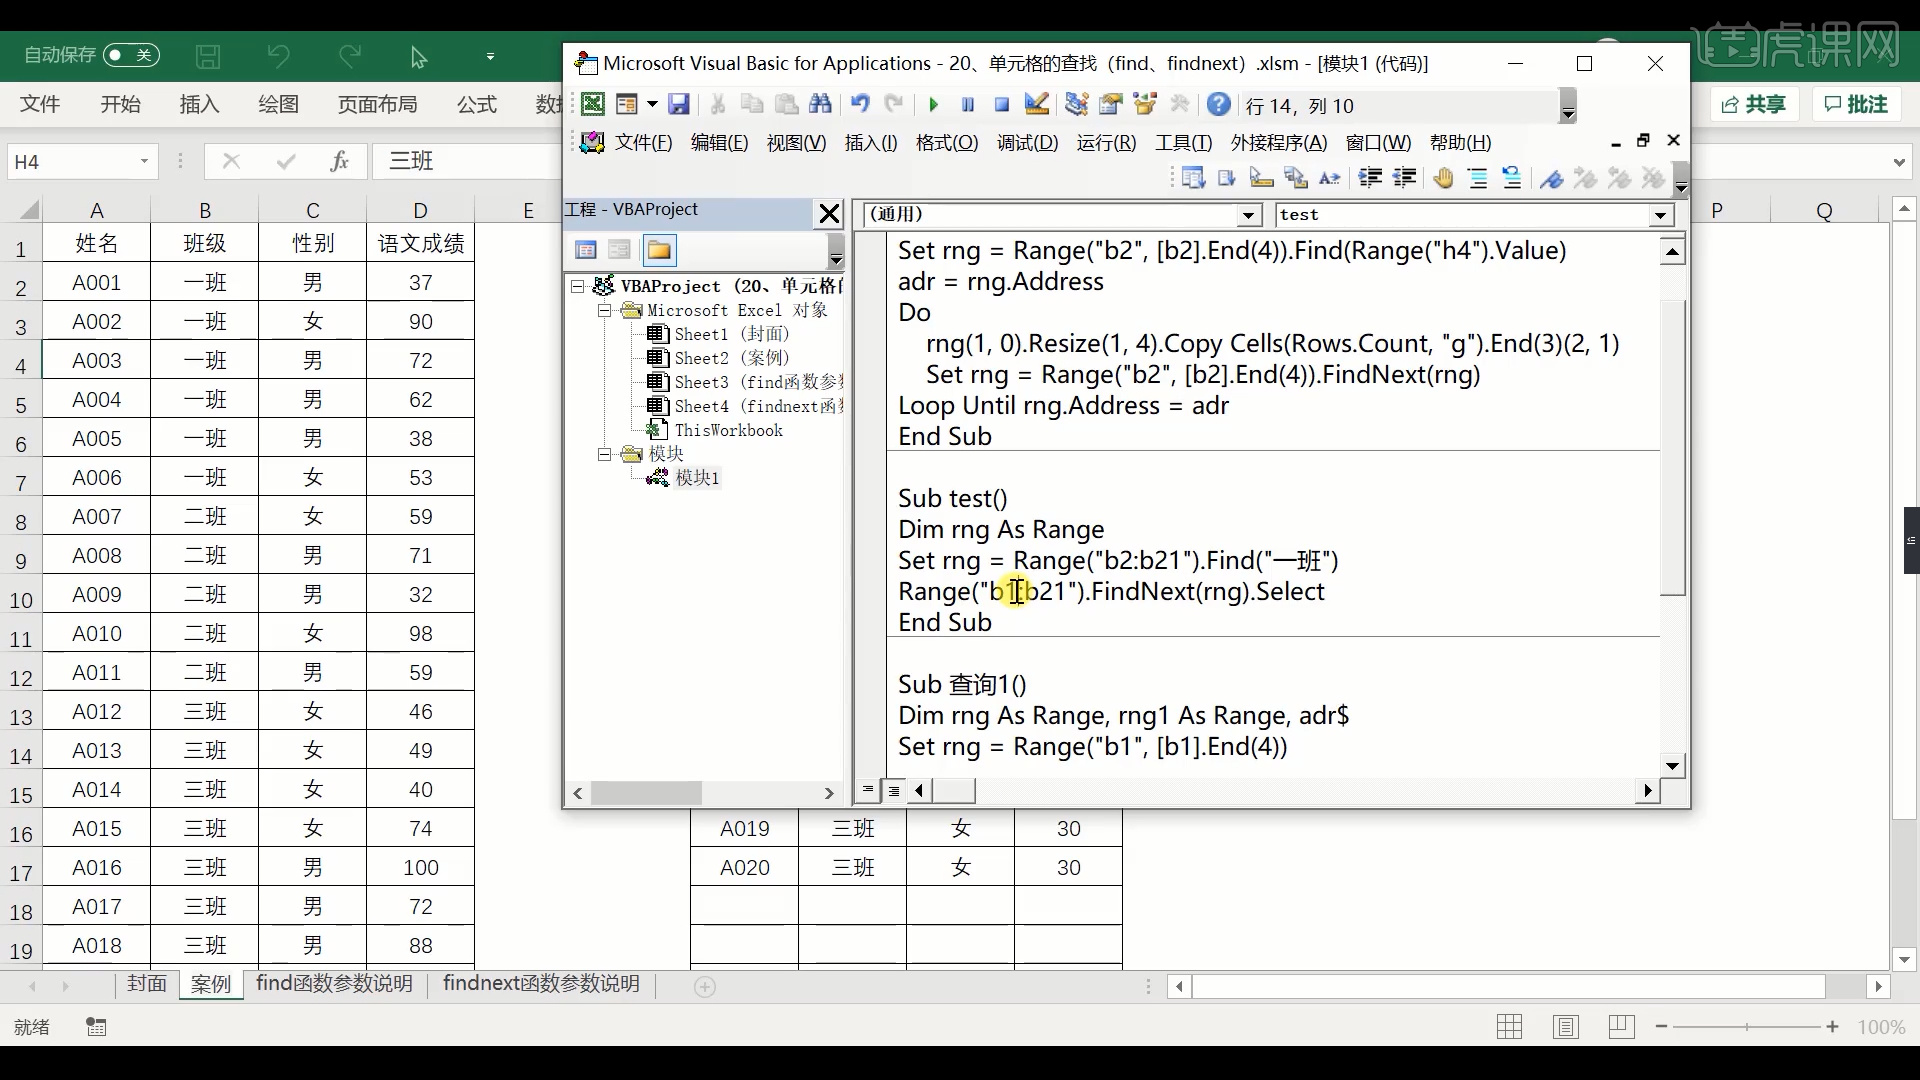This screenshot has height=1080, width=1920.
Task: Open Properties Window icon in toolbar
Action: [1111, 104]
